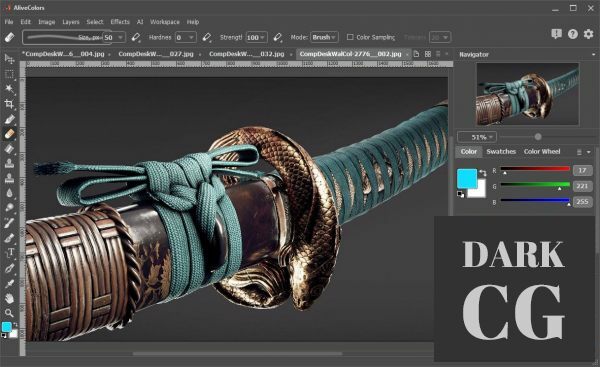Reset colors to default black and white
Screen dimensions: 600x367
point(460,194)
